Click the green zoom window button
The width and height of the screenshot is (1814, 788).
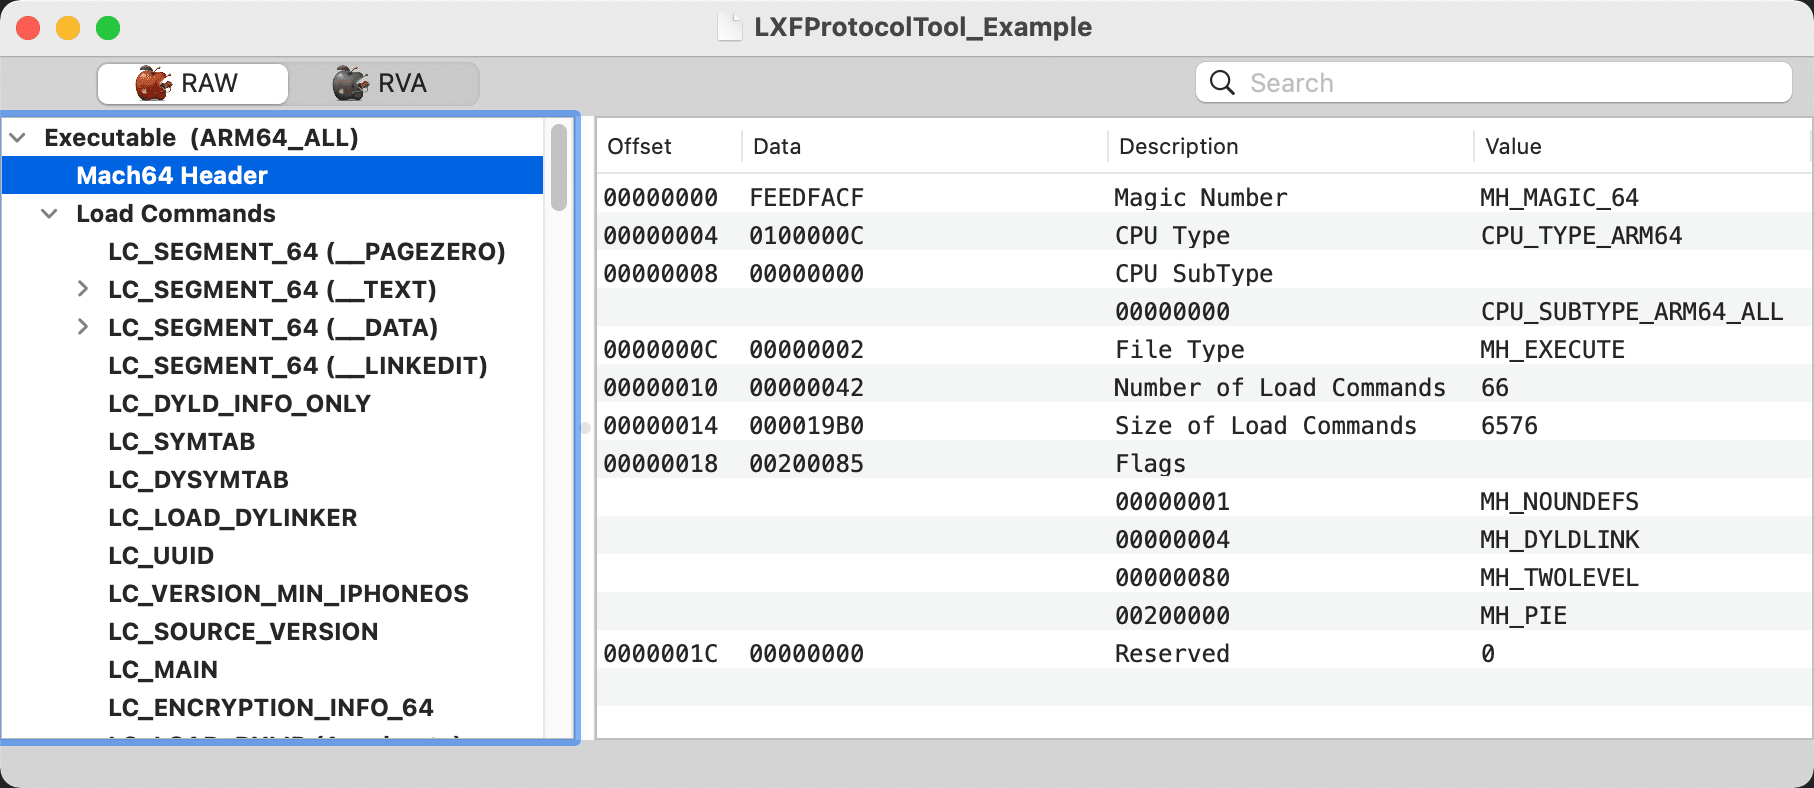[x=108, y=28]
